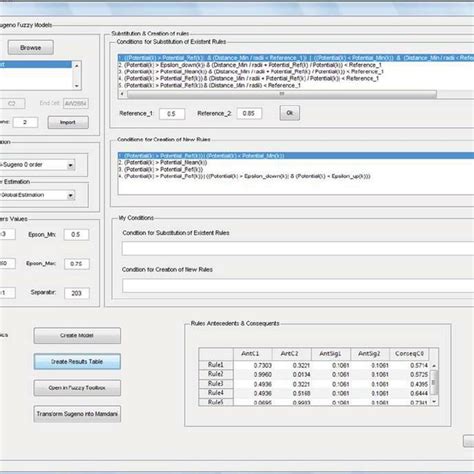
Task: Click the AntC1 column header
Action: coord(253,354)
